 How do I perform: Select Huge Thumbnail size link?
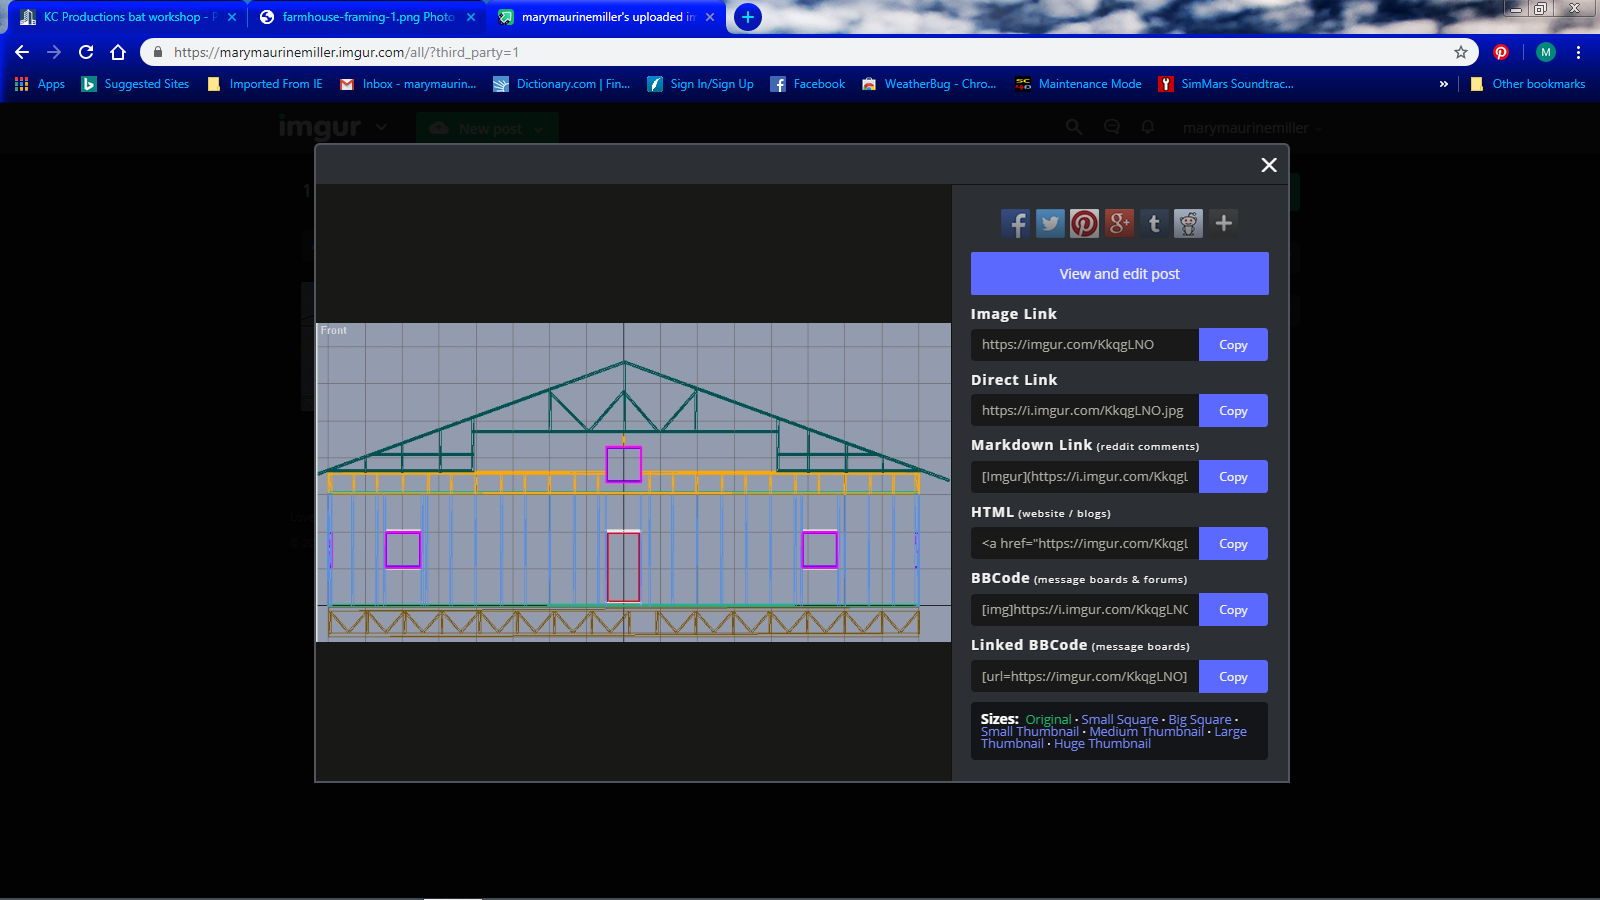click(1102, 744)
